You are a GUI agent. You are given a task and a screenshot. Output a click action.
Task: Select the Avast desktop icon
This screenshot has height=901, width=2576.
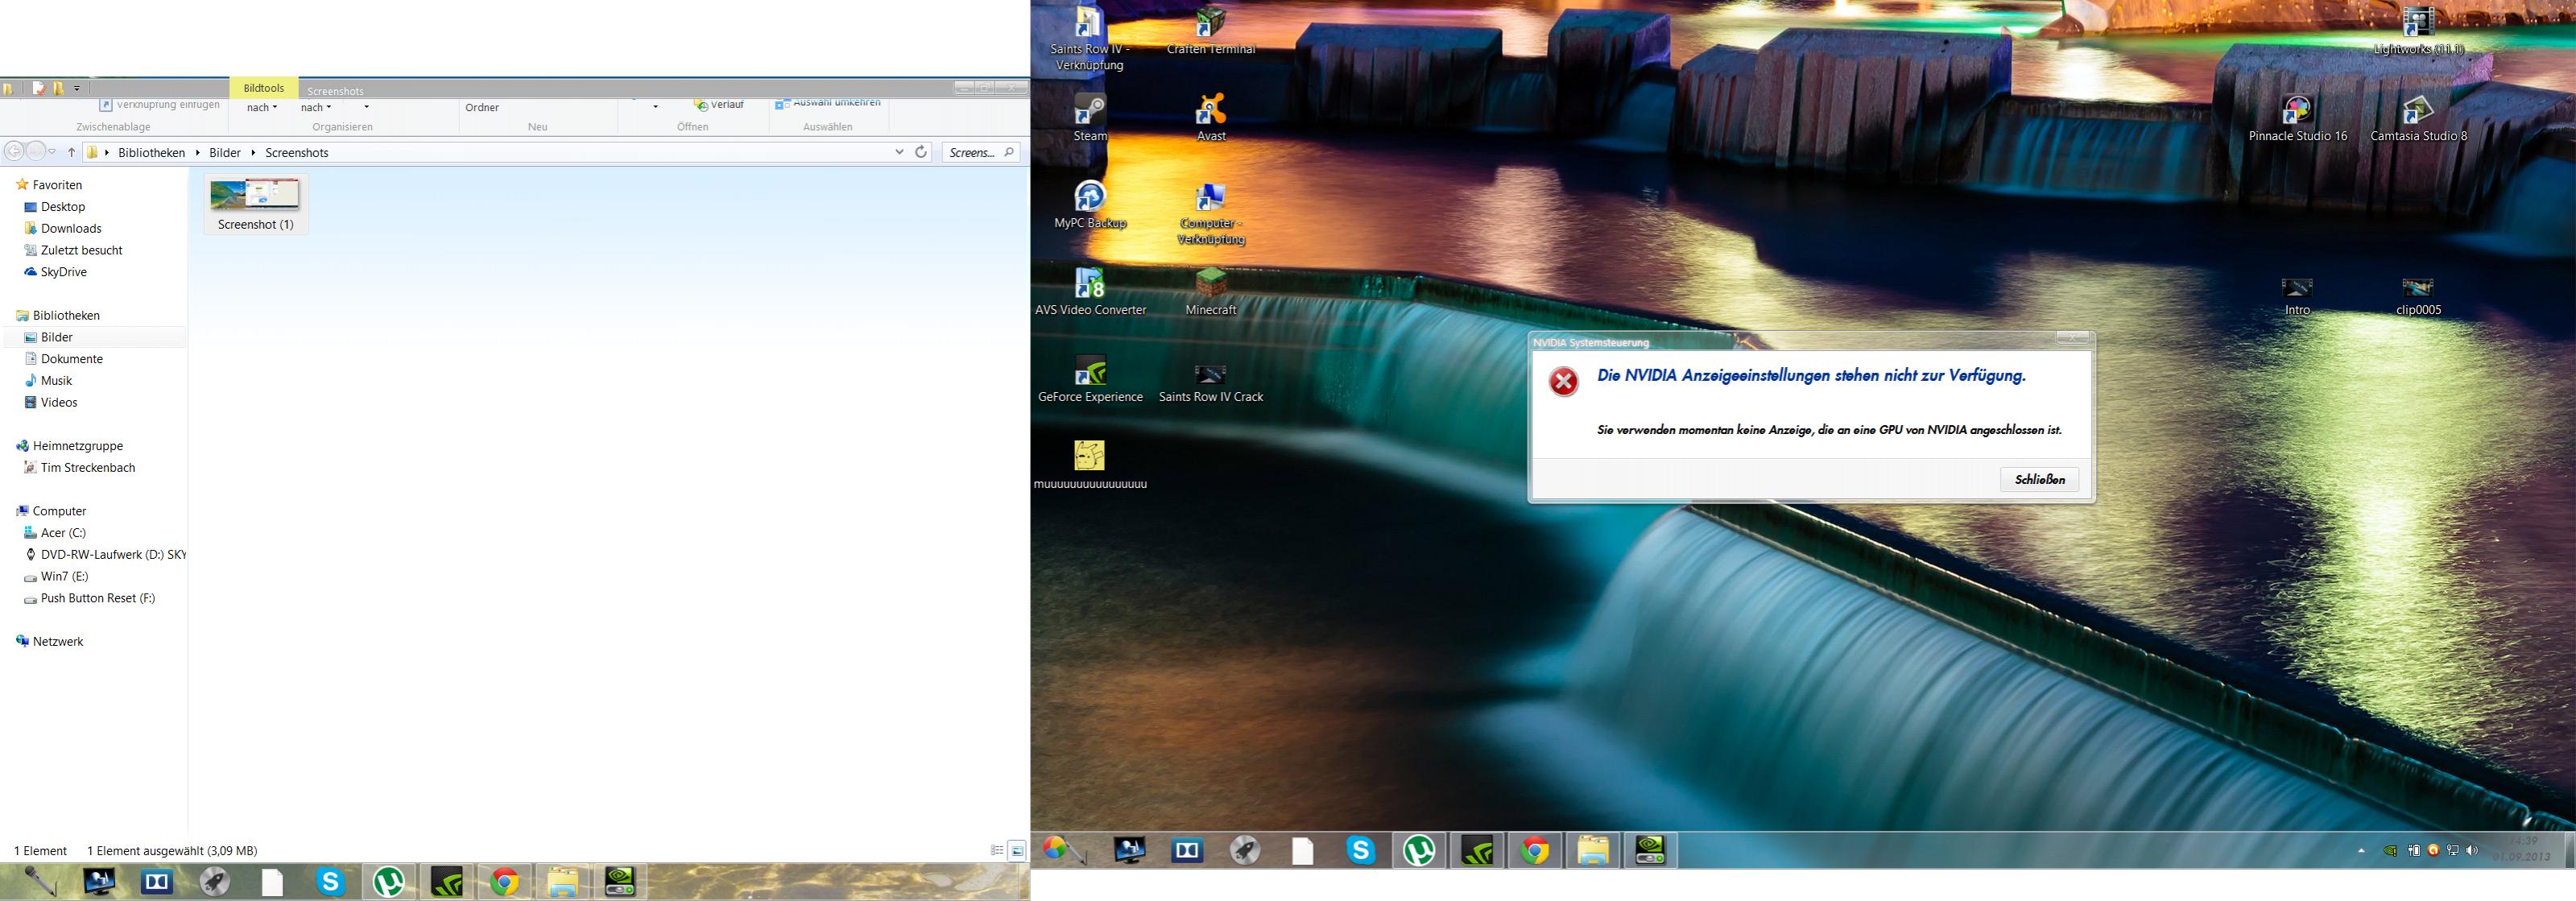pyautogui.click(x=1211, y=111)
